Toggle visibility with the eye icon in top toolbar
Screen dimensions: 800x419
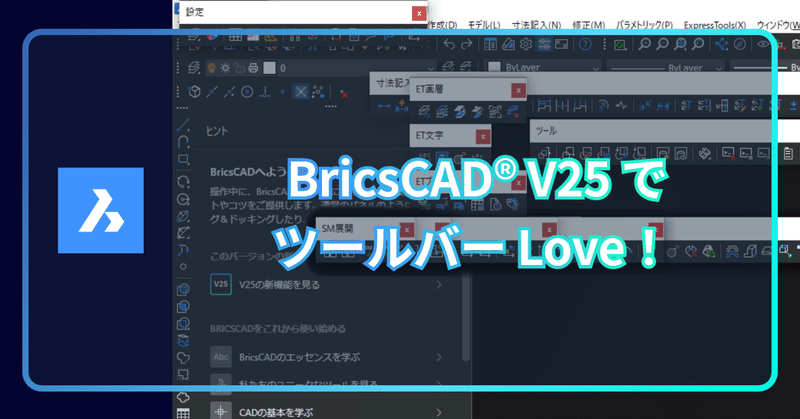(x=763, y=44)
